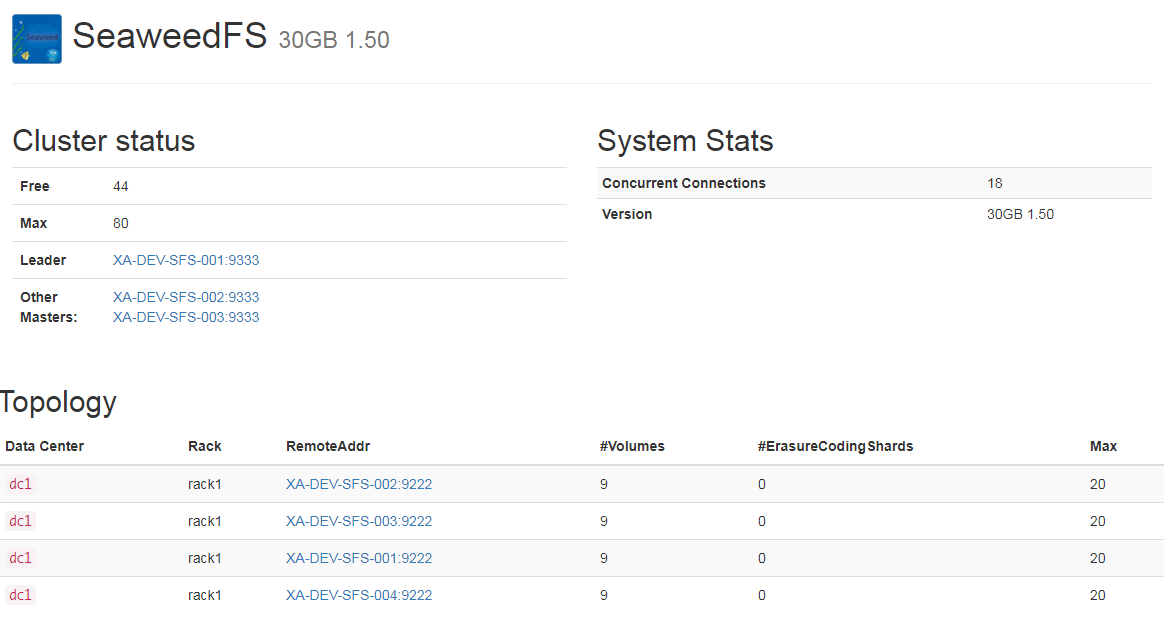1164x626 pixels.
Task: Click the Max value 80
Action: point(120,224)
